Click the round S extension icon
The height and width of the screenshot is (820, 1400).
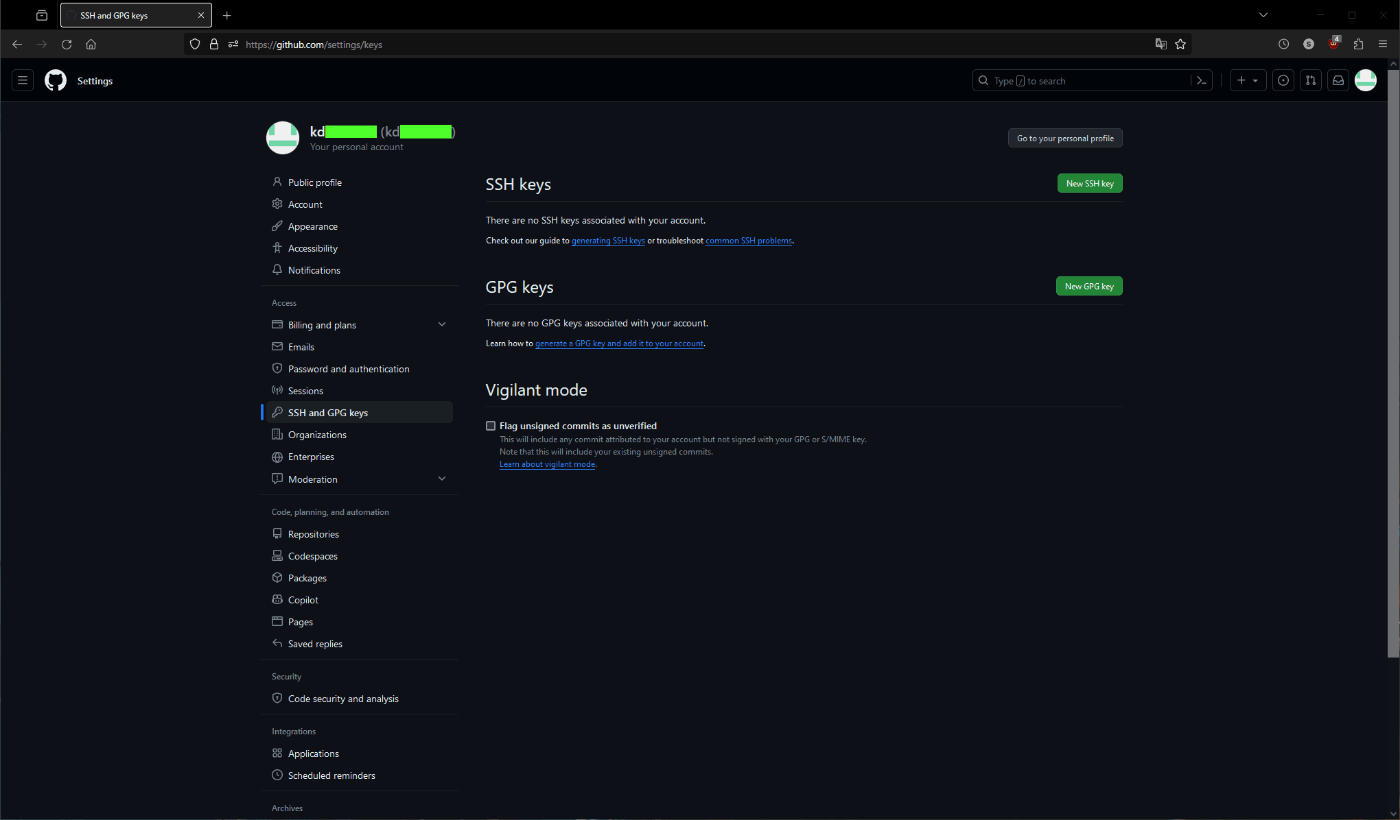[1309, 44]
